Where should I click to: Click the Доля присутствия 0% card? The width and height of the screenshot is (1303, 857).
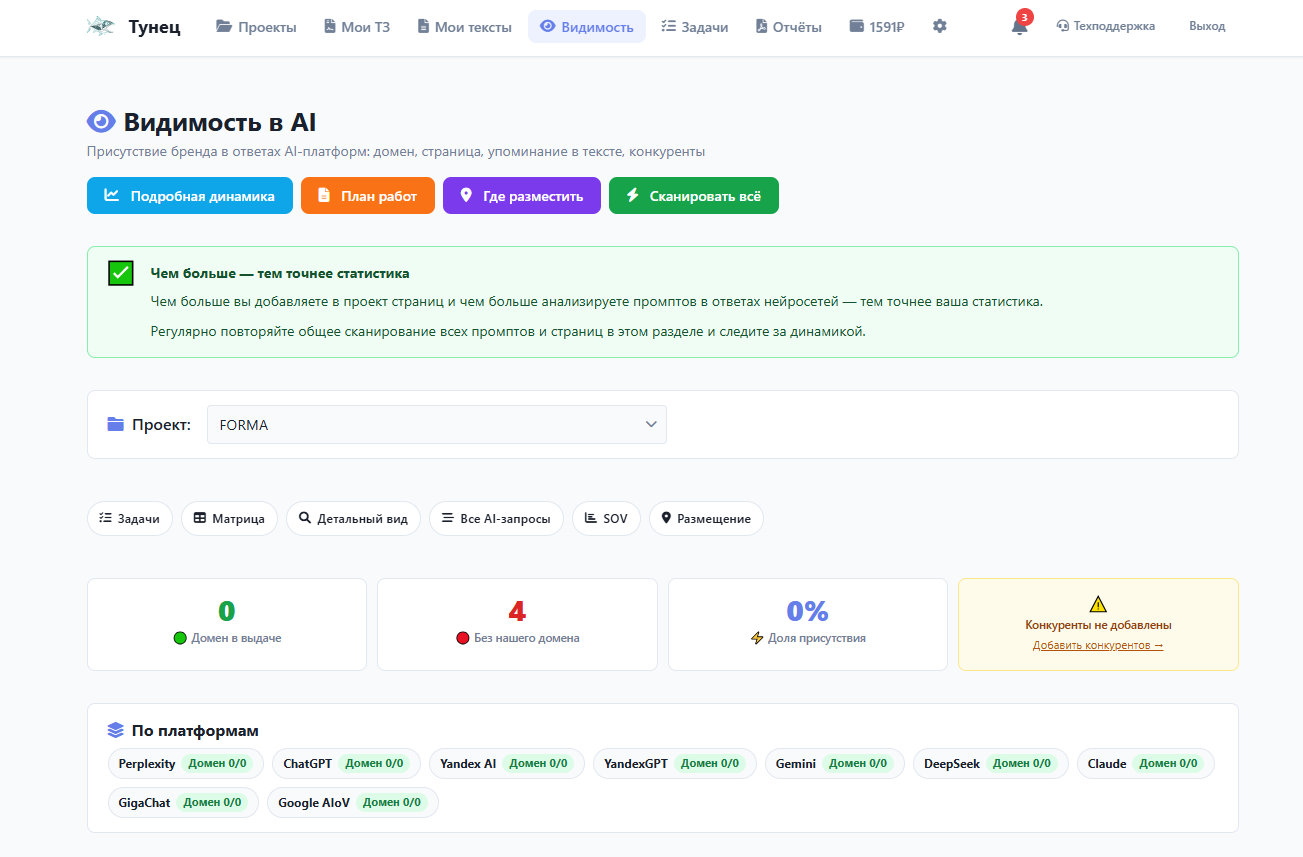click(x=808, y=624)
